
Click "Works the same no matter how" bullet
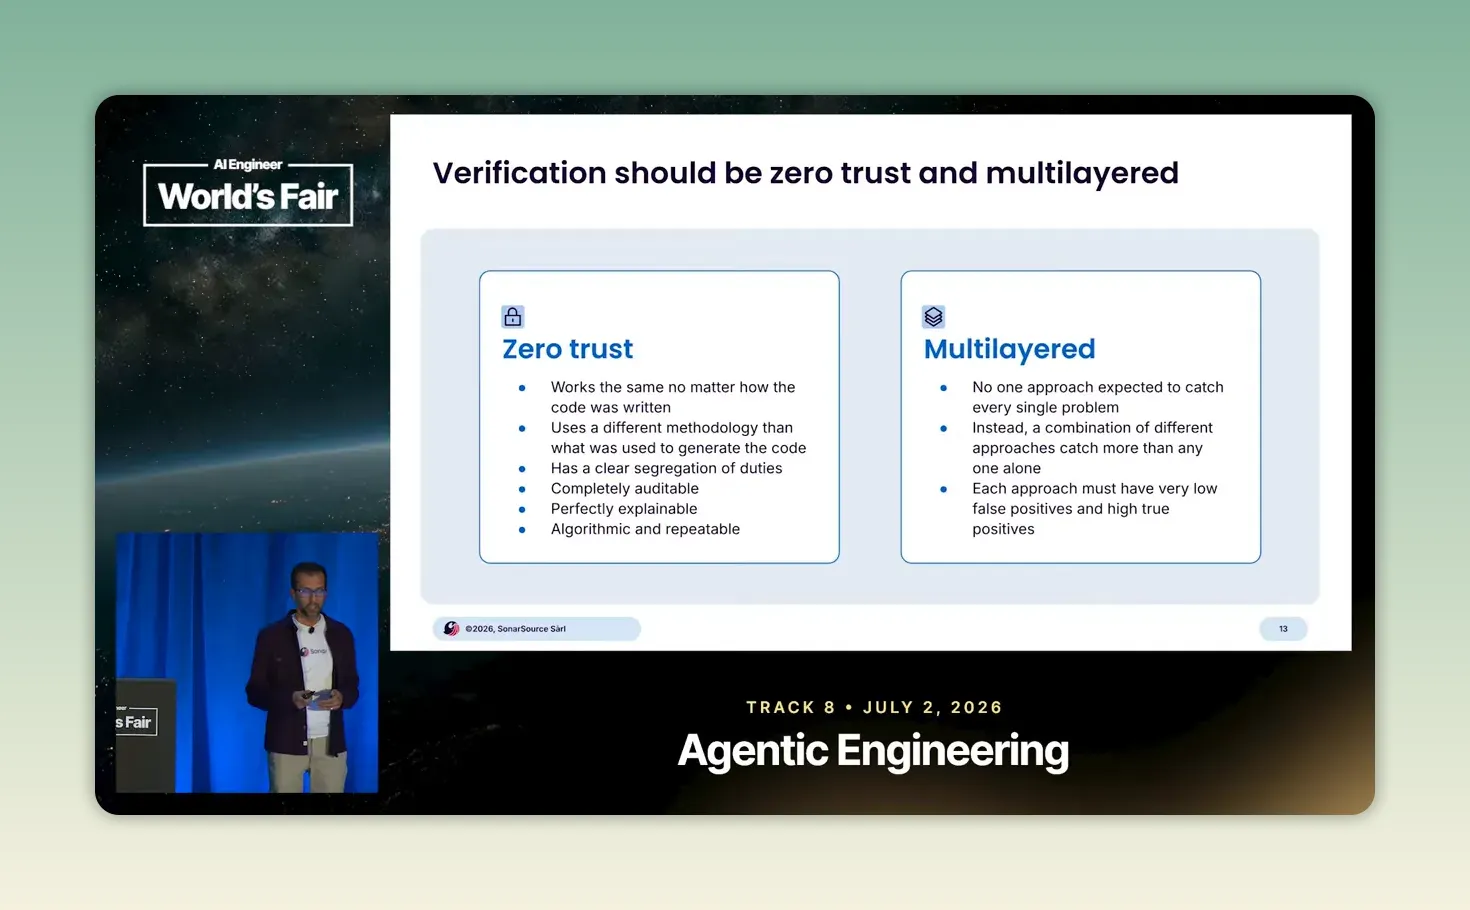click(x=673, y=397)
